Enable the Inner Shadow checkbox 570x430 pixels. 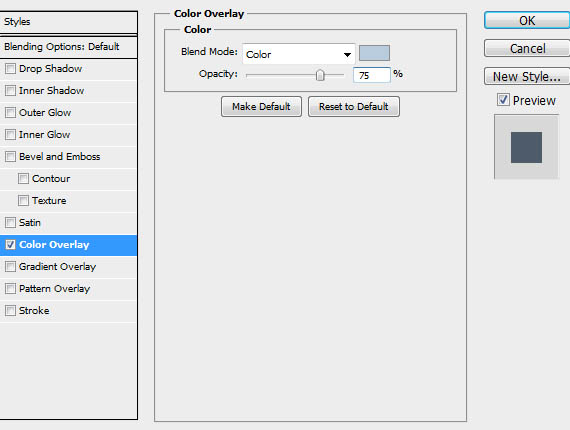coord(10,91)
